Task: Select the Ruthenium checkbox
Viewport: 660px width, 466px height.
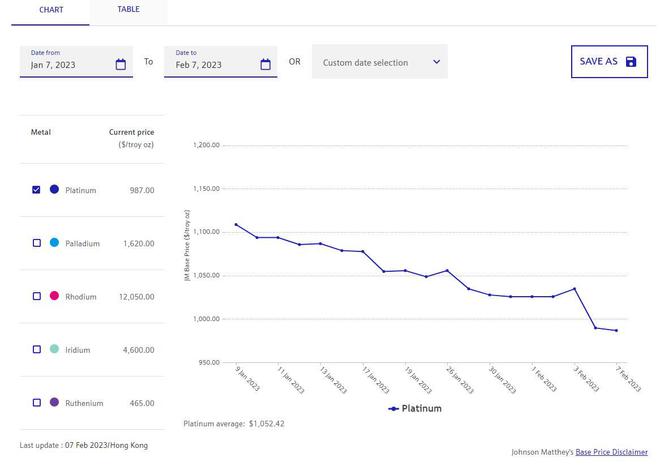Action: click(x=37, y=403)
